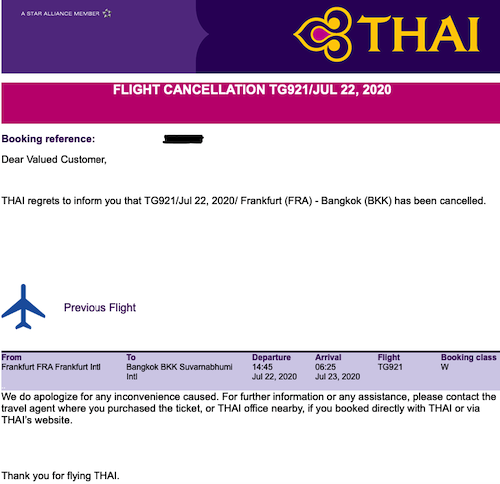Click Frankfurt FRA Frankfurt Intl origin cell
The width and height of the screenshot is (500, 484).
pyautogui.click(x=51, y=367)
